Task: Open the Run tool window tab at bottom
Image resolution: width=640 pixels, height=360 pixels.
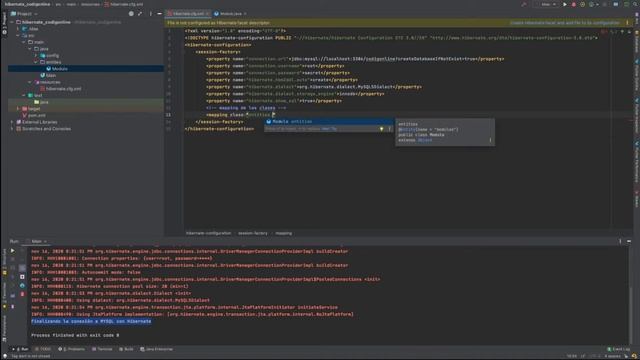Action: click(21, 349)
